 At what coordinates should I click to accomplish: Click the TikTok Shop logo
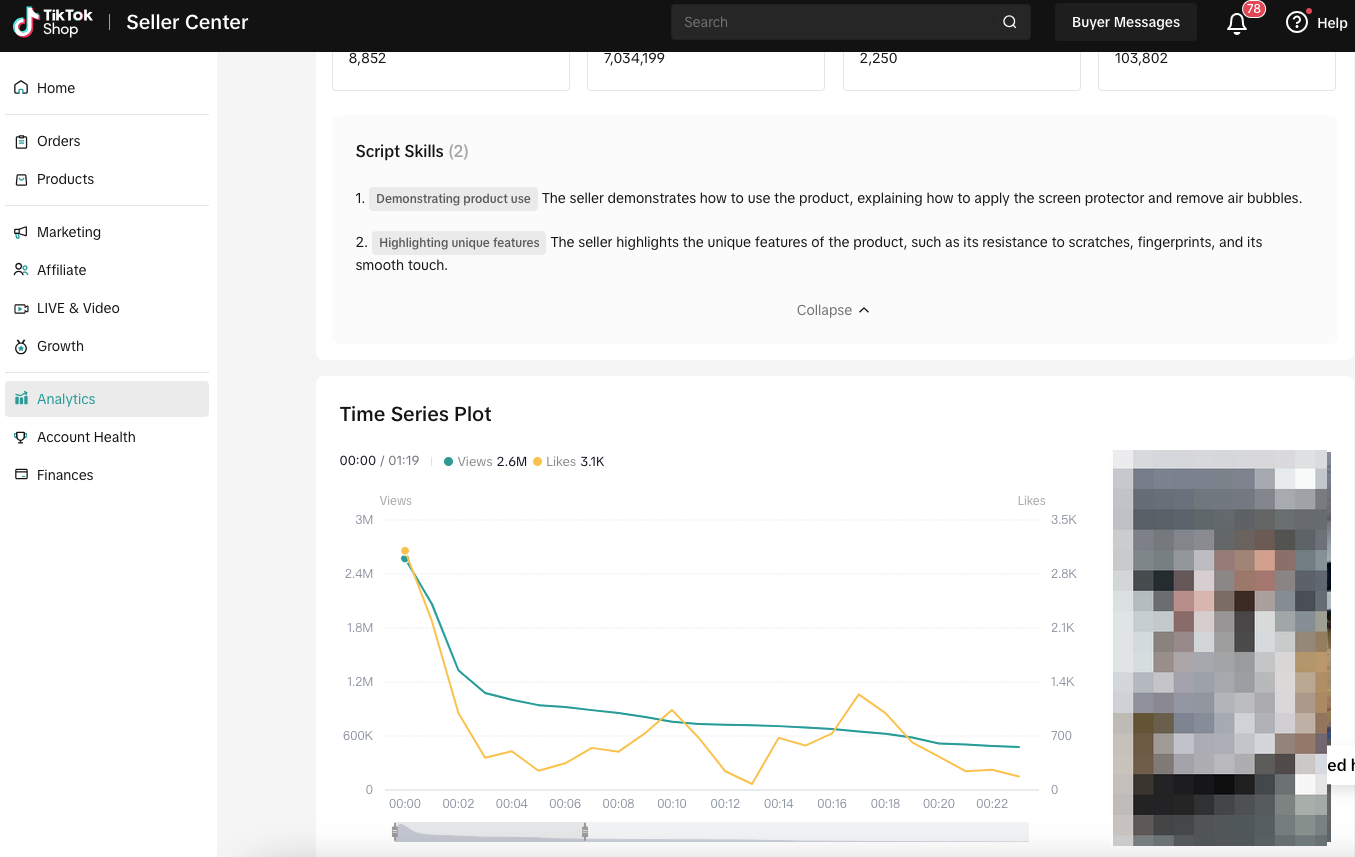coord(53,22)
